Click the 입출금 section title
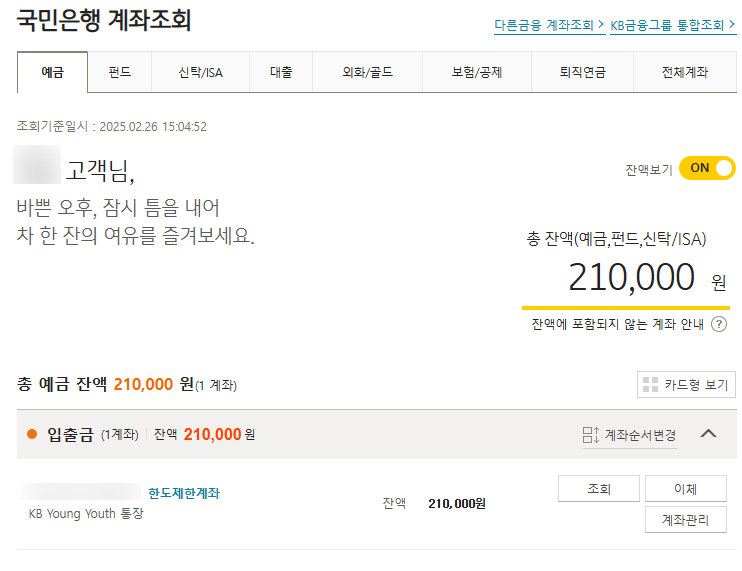This screenshot has width=742, height=571. (71, 434)
